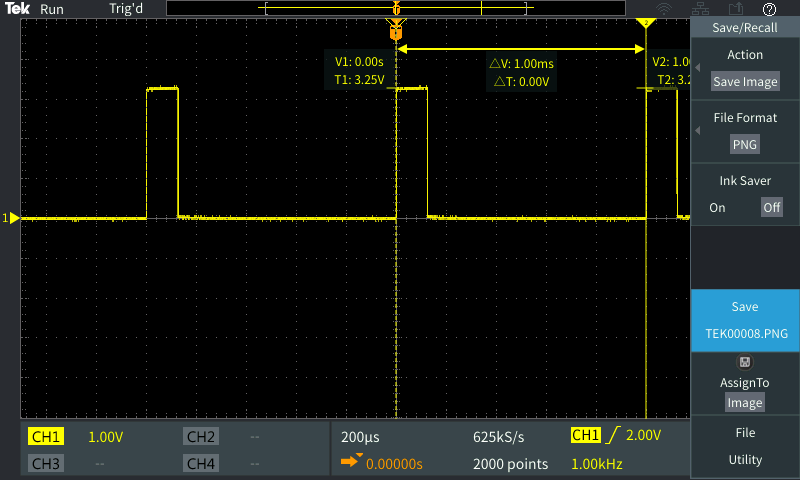Click the channel 1 ground reference arrow
Screen dimensions: 800x480
(13, 218)
